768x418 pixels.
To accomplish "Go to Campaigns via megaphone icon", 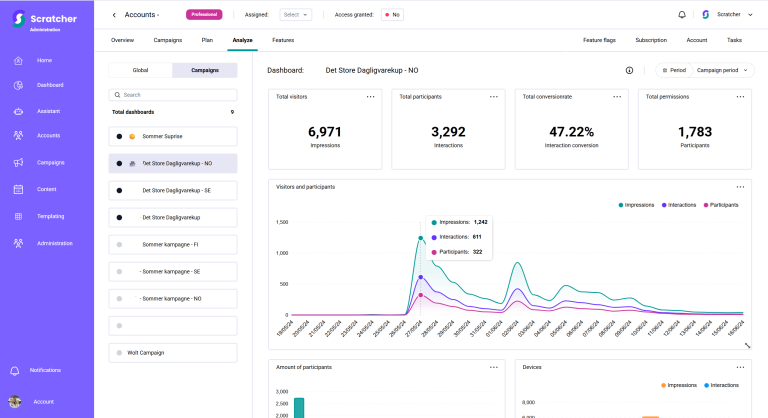I will tap(19, 162).
